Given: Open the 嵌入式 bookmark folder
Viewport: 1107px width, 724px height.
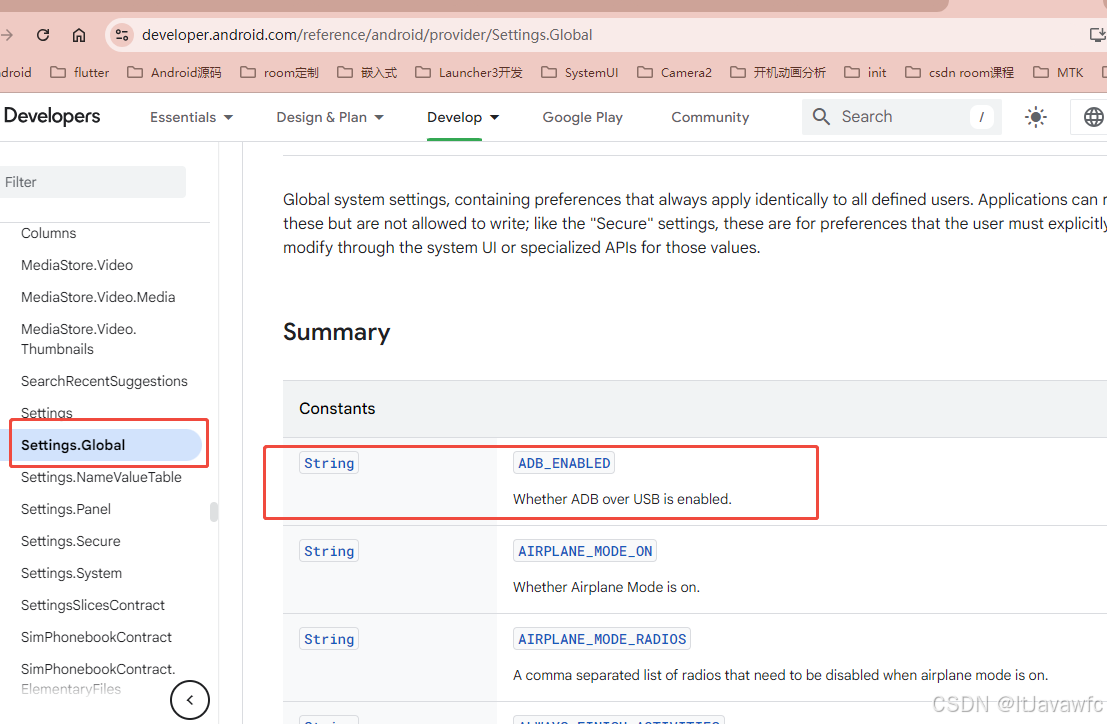Looking at the screenshot, I should click(x=366, y=73).
